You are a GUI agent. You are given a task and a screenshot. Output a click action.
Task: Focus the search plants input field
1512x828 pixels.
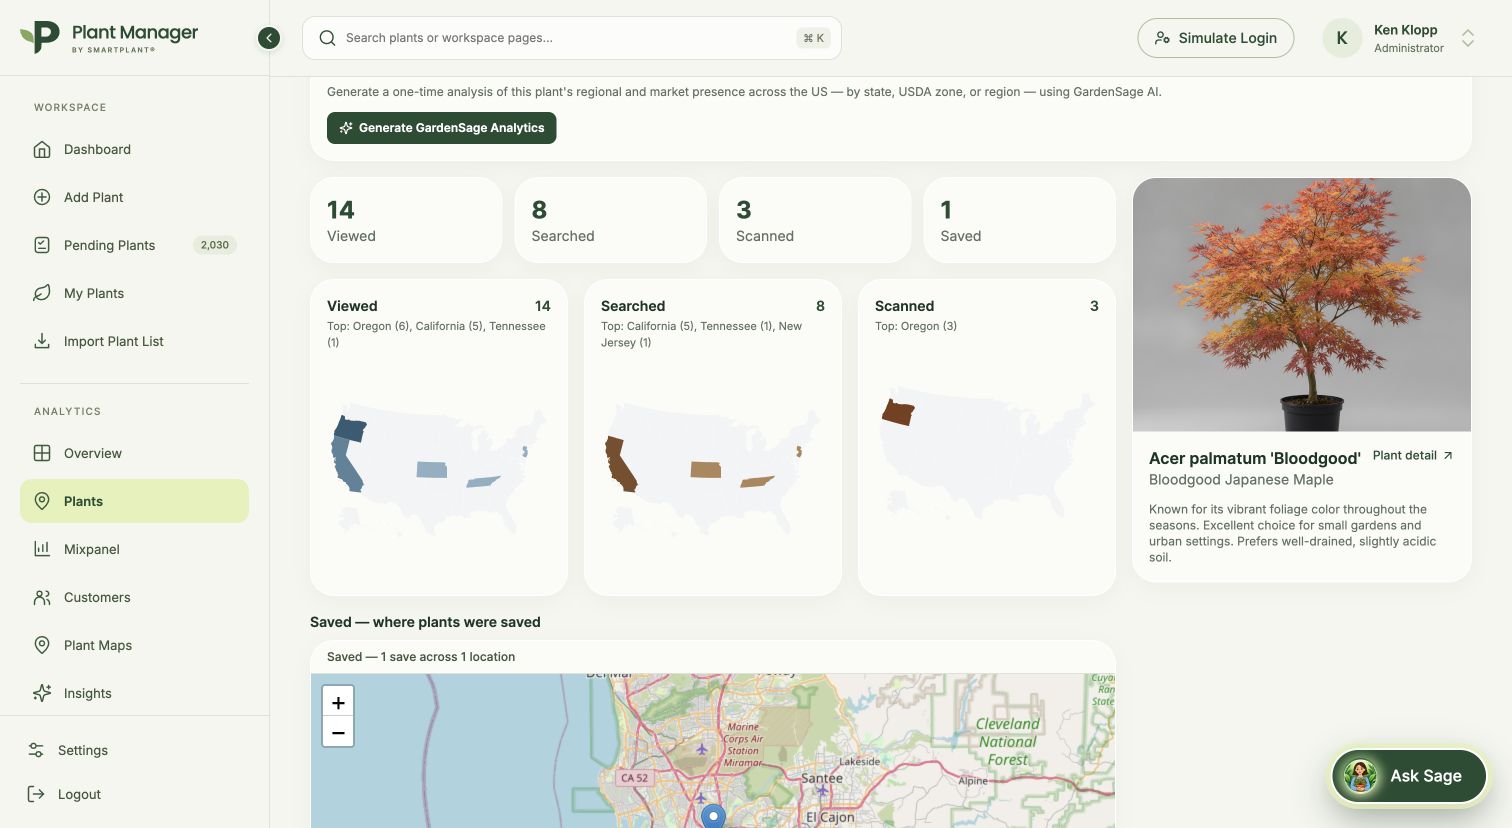click(x=572, y=38)
